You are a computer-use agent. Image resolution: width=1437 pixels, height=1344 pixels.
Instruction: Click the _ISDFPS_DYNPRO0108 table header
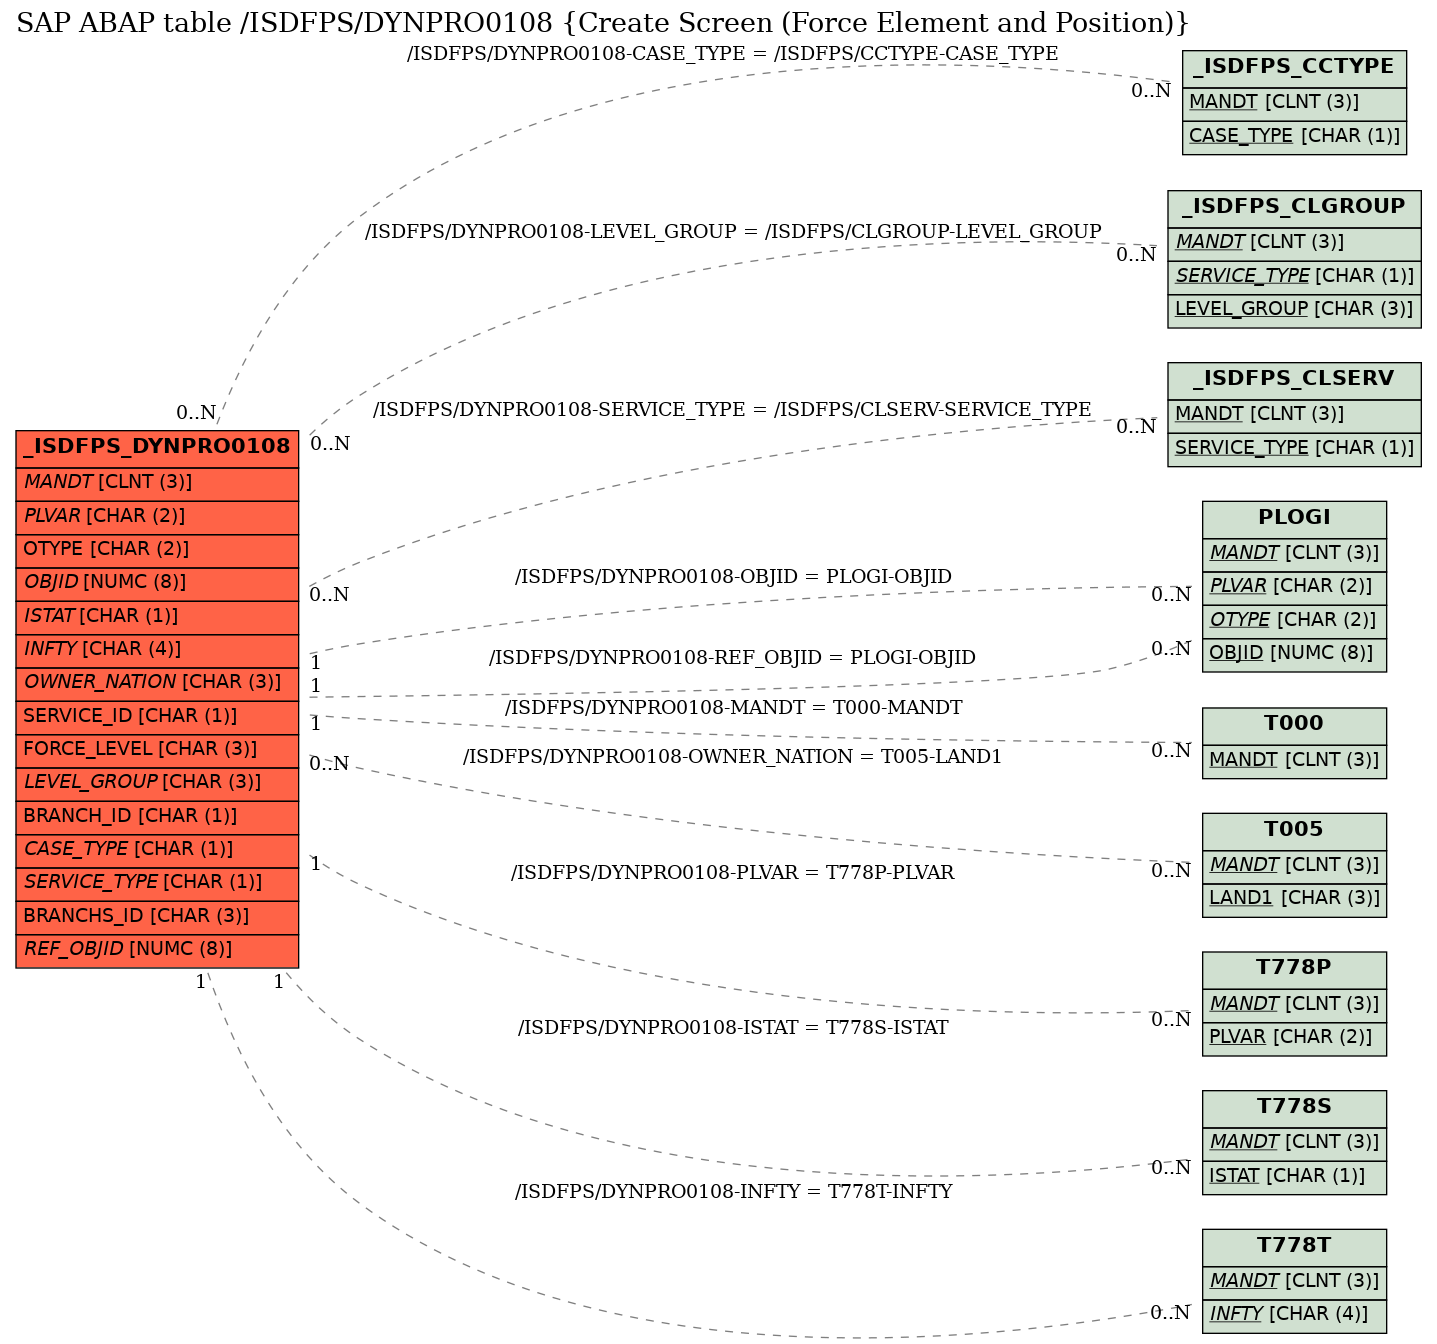pos(157,447)
